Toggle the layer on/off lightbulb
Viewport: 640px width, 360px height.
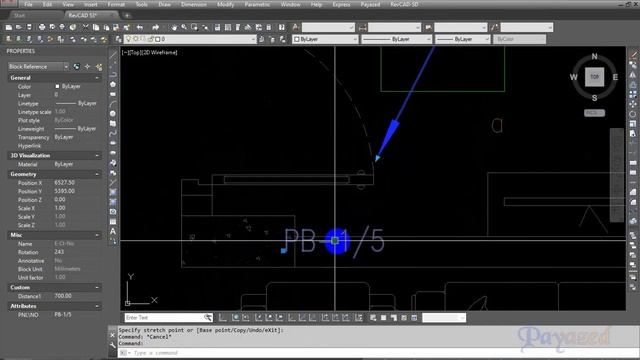coord(129,39)
